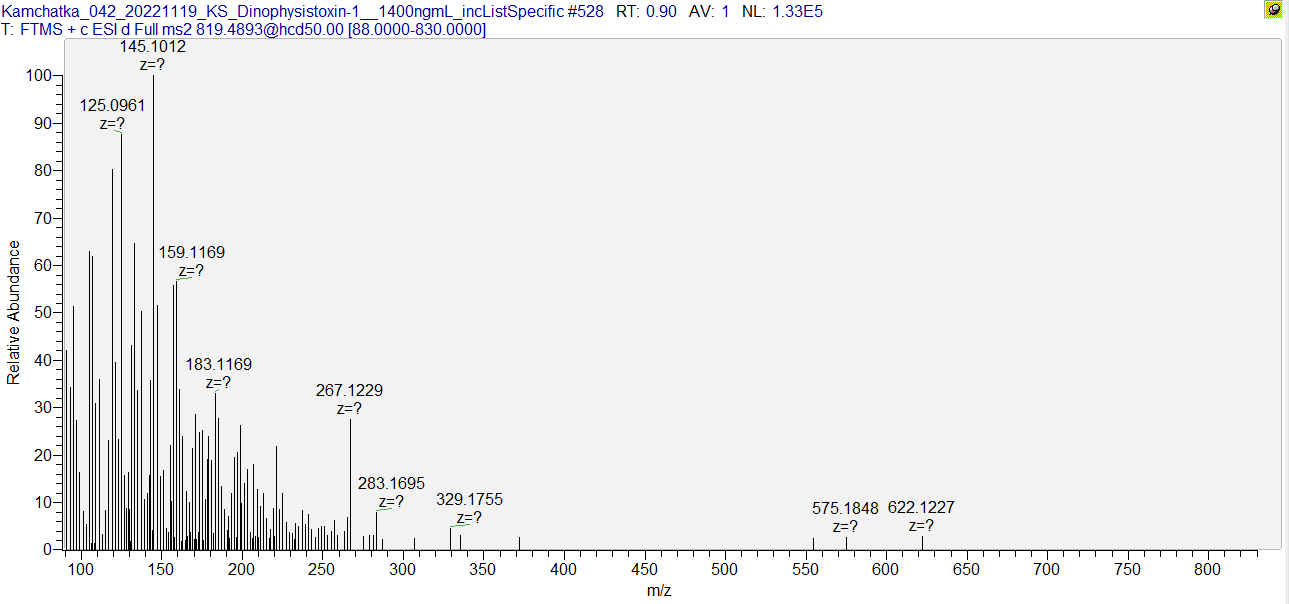Select the 329.1755 peak annotation
This screenshot has width=1289, height=604.
tap(469, 500)
